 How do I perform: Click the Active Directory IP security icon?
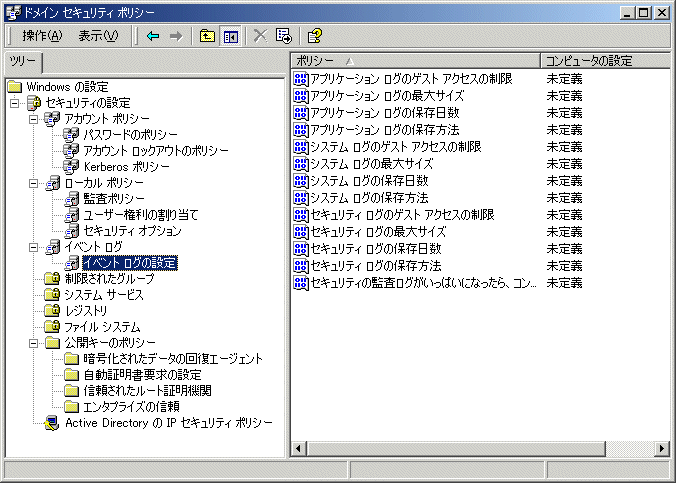52,423
